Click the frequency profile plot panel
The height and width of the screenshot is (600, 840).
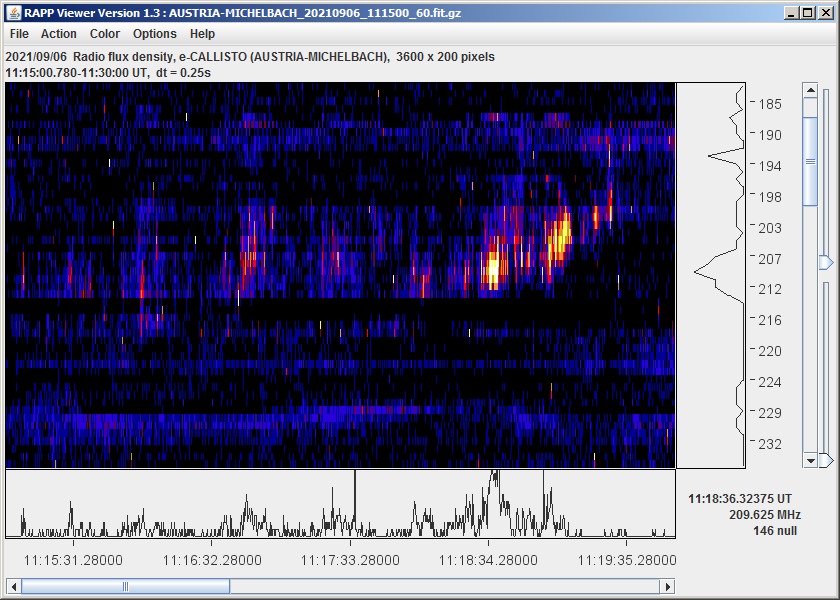tap(711, 275)
